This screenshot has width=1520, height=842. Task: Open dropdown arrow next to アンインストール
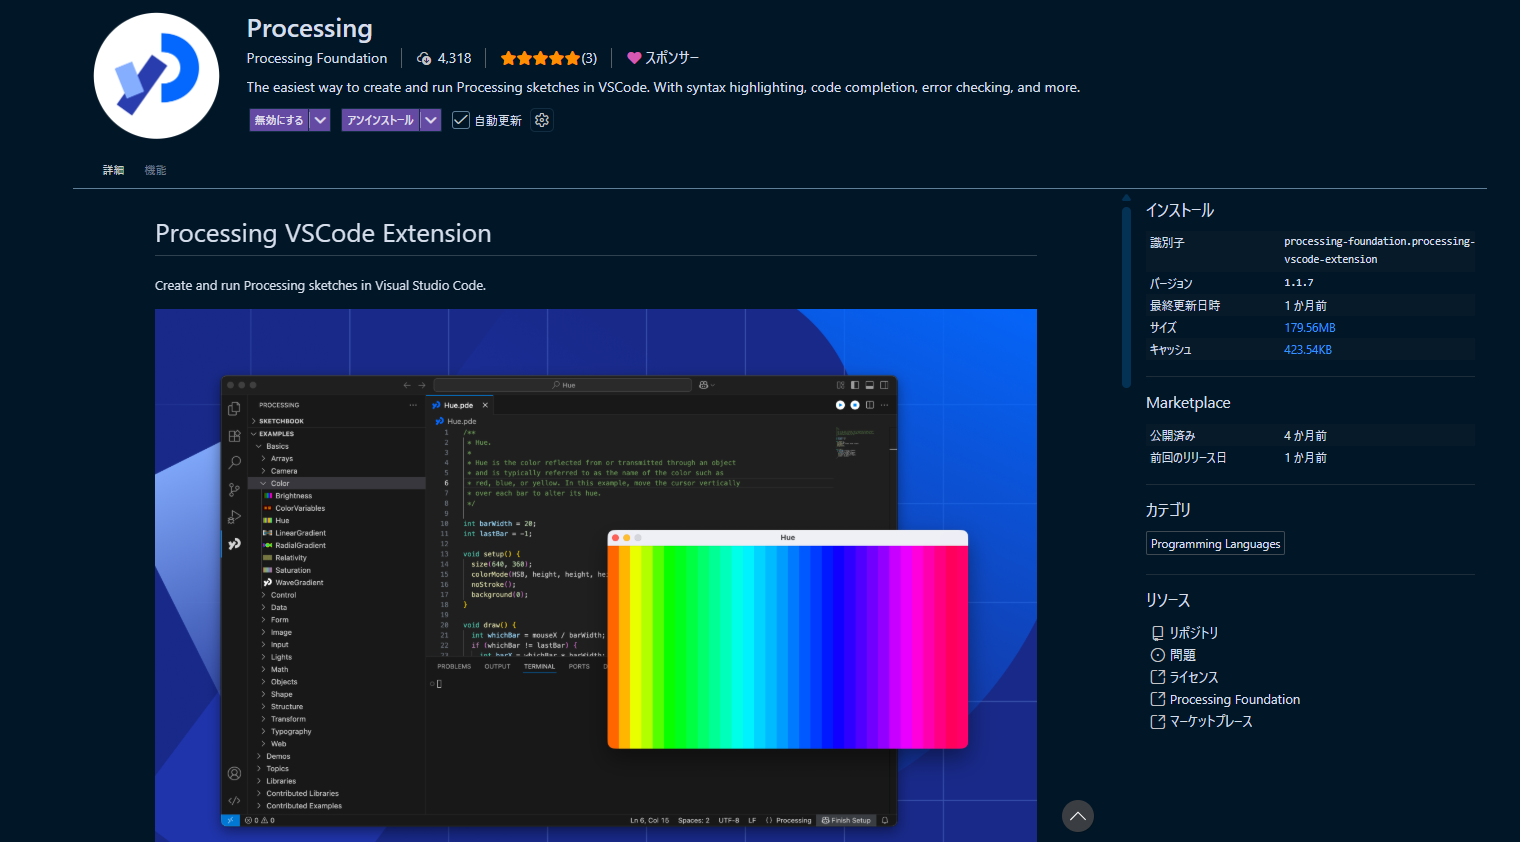pyautogui.click(x=431, y=120)
